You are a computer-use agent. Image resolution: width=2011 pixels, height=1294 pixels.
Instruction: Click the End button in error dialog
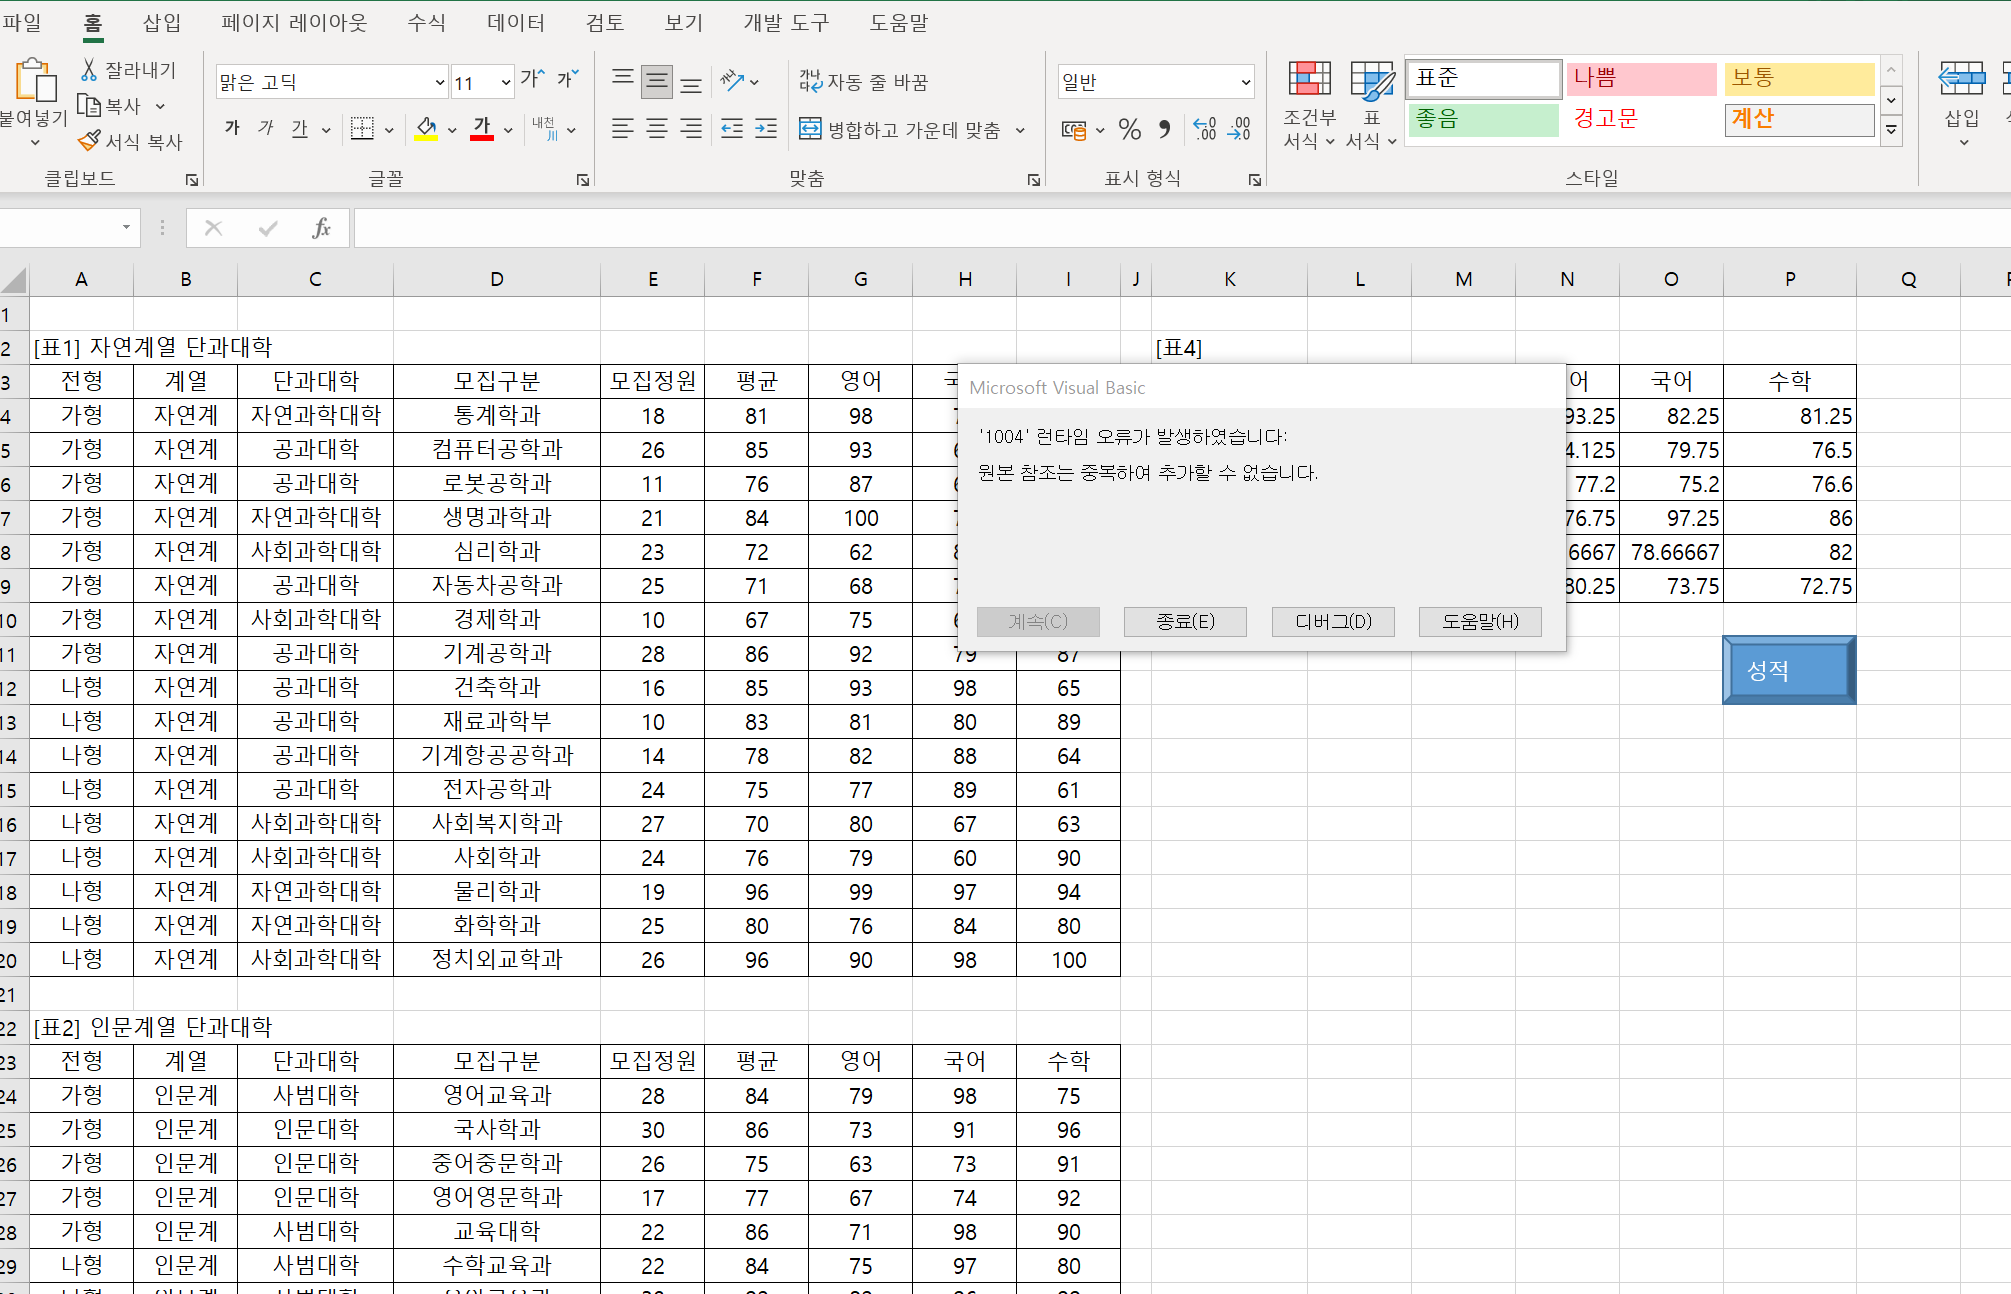1185,621
